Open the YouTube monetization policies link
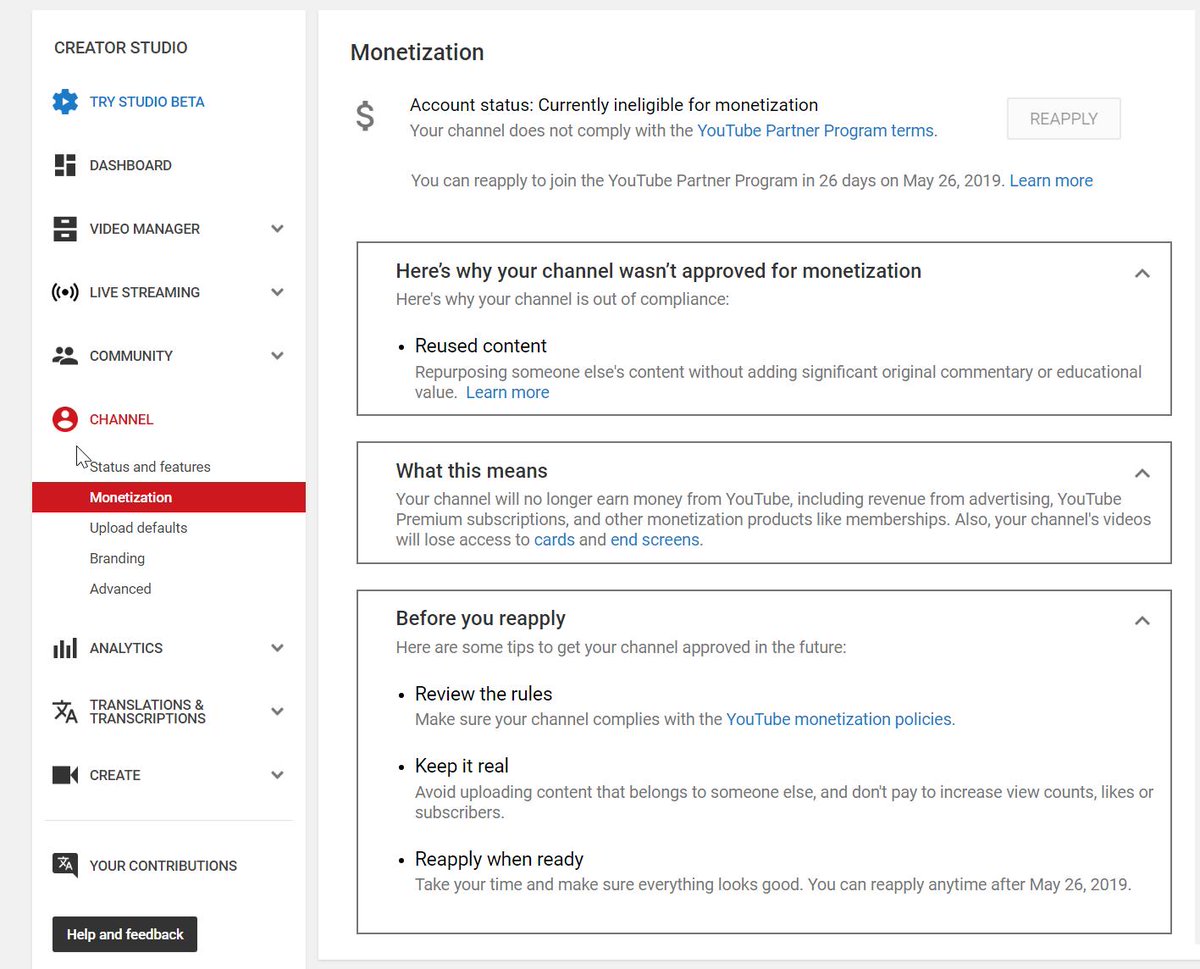 839,719
